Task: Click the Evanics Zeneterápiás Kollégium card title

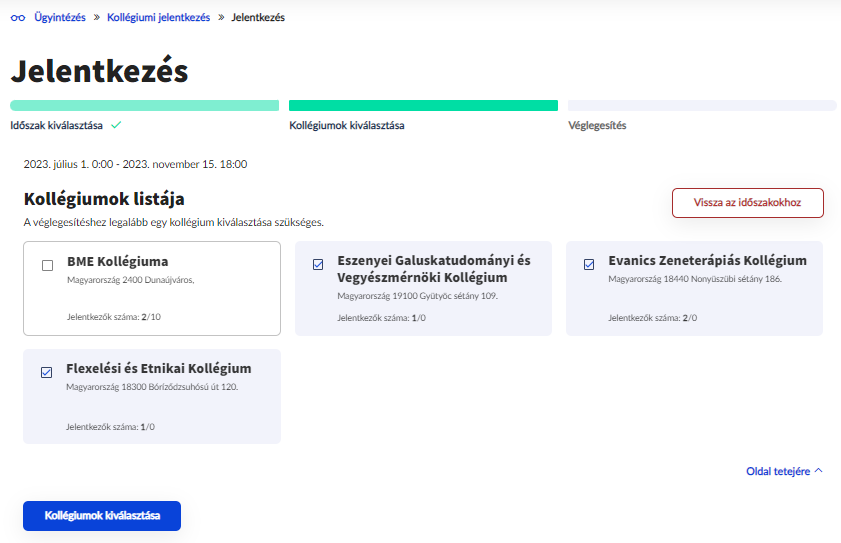Action: coord(707,261)
